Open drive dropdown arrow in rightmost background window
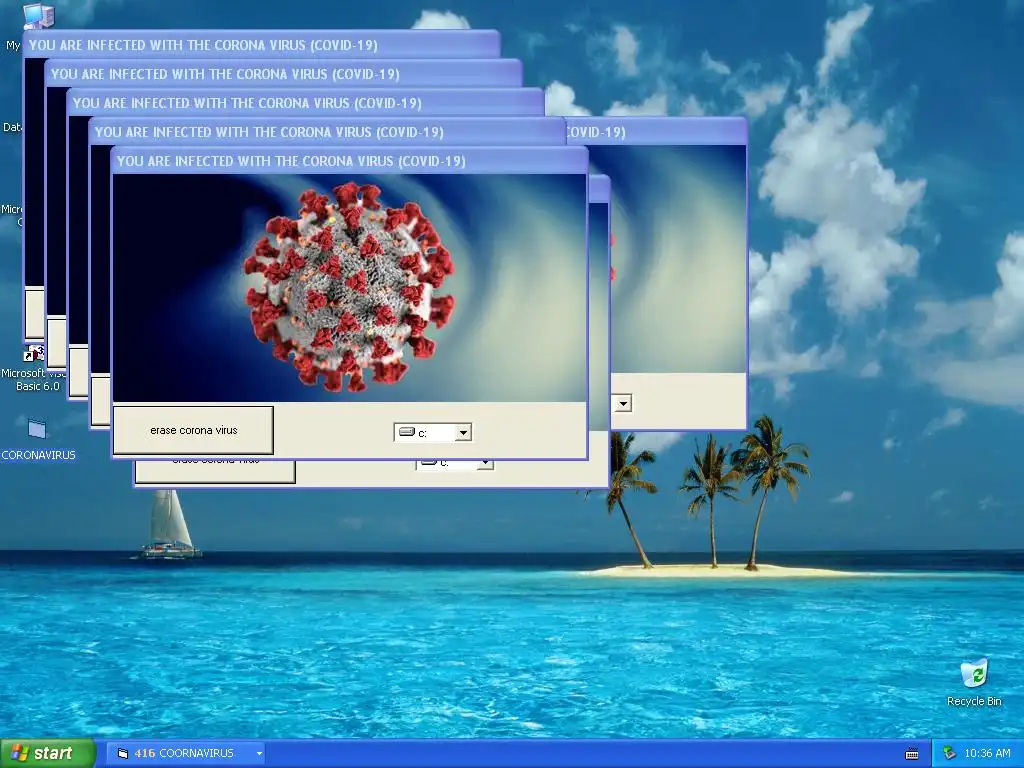This screenshot has width=1024, height=768. tap(622, 403)
